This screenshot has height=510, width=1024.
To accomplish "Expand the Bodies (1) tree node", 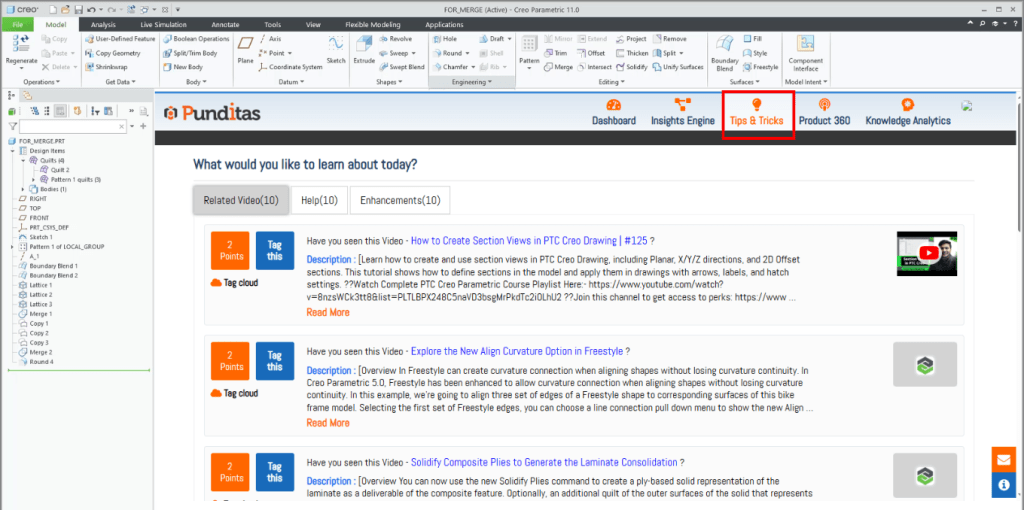I will click(x=23, y=189).
